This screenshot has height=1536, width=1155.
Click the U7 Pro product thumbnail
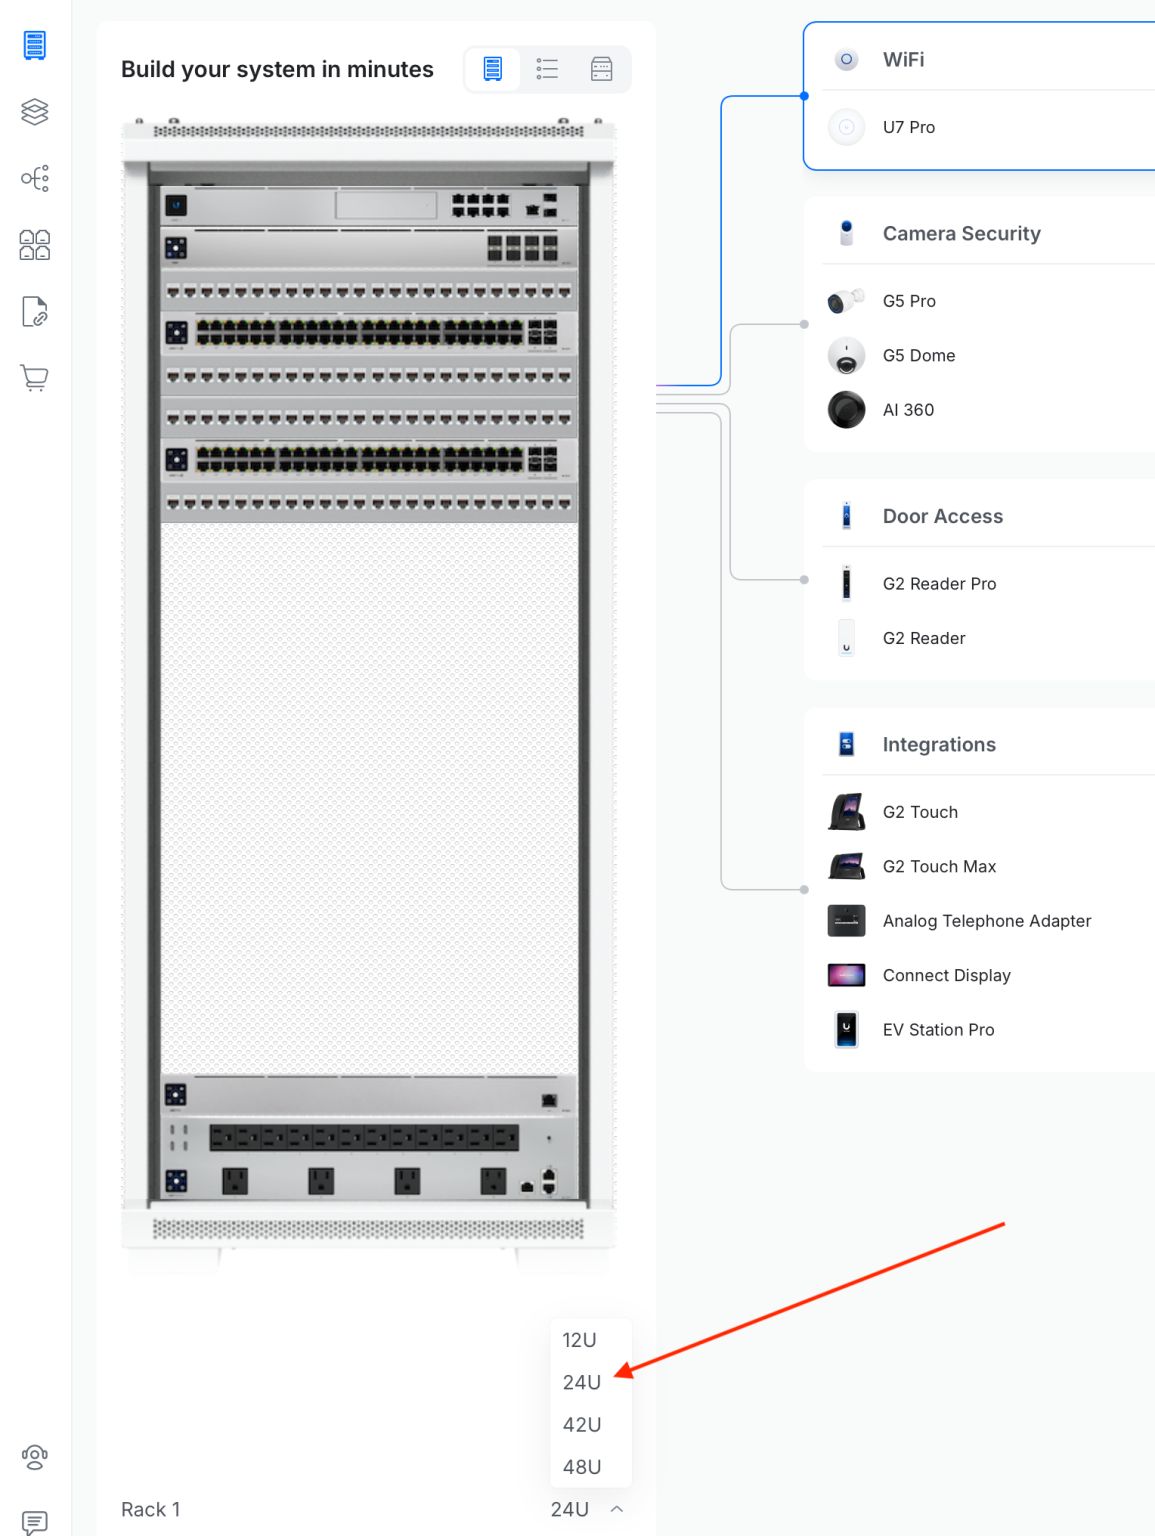click(846, 127)
